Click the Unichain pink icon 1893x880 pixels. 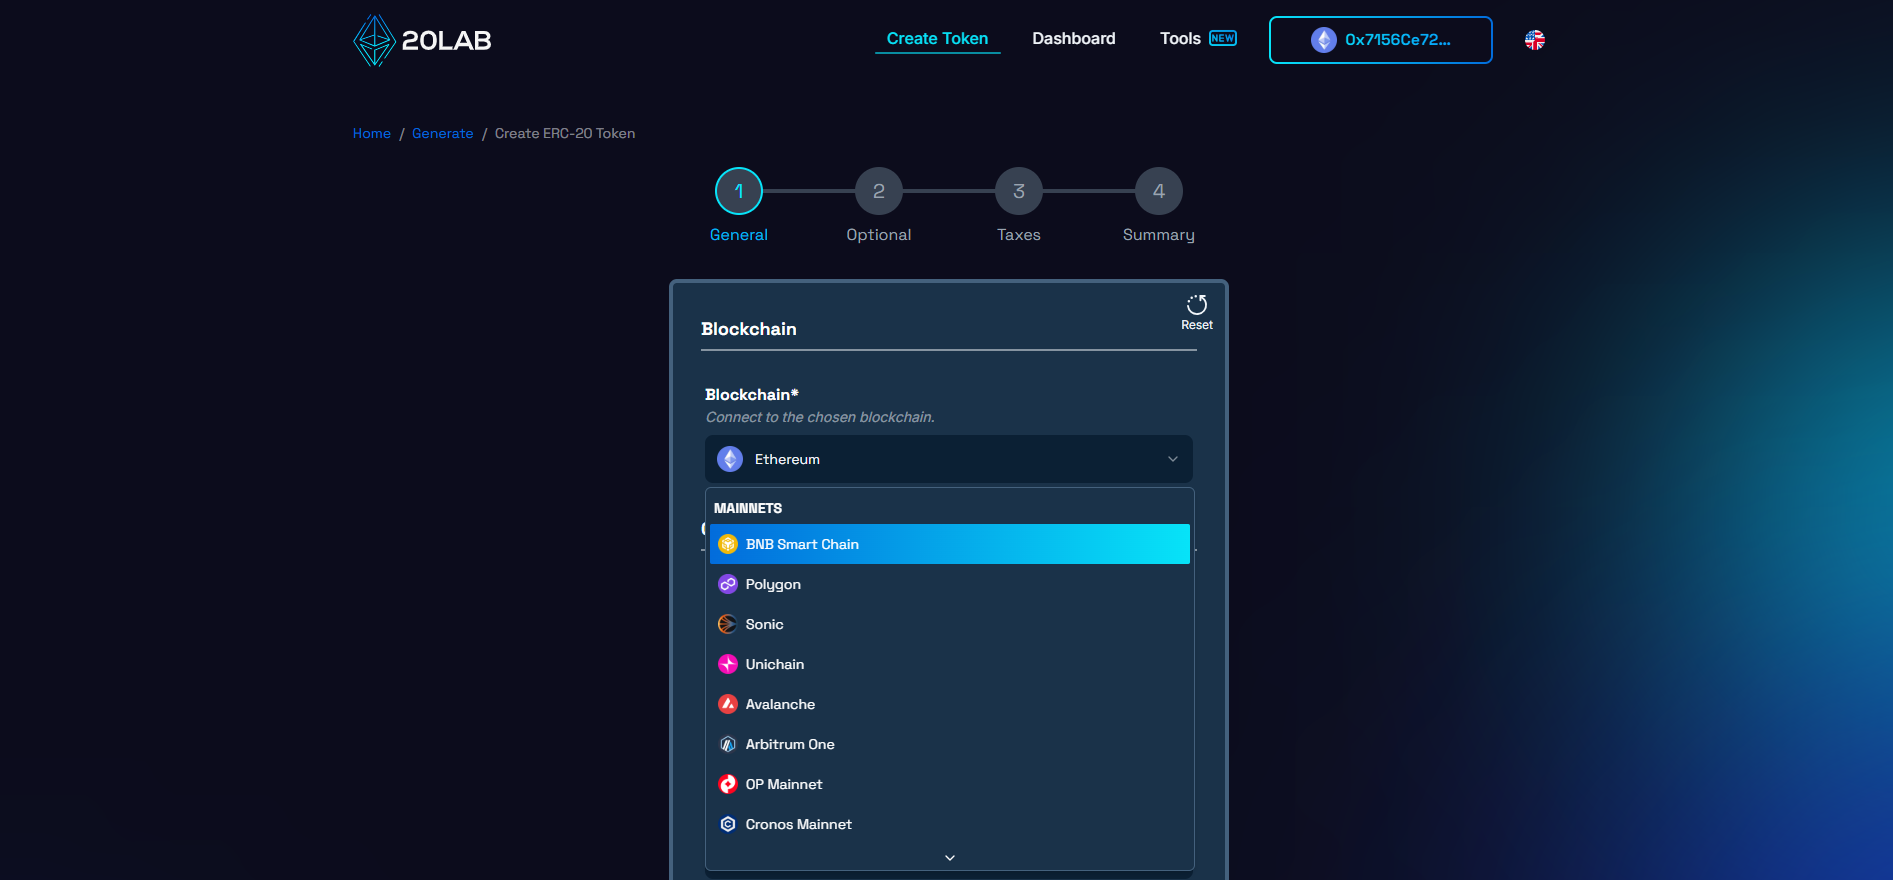click(728, 664)
